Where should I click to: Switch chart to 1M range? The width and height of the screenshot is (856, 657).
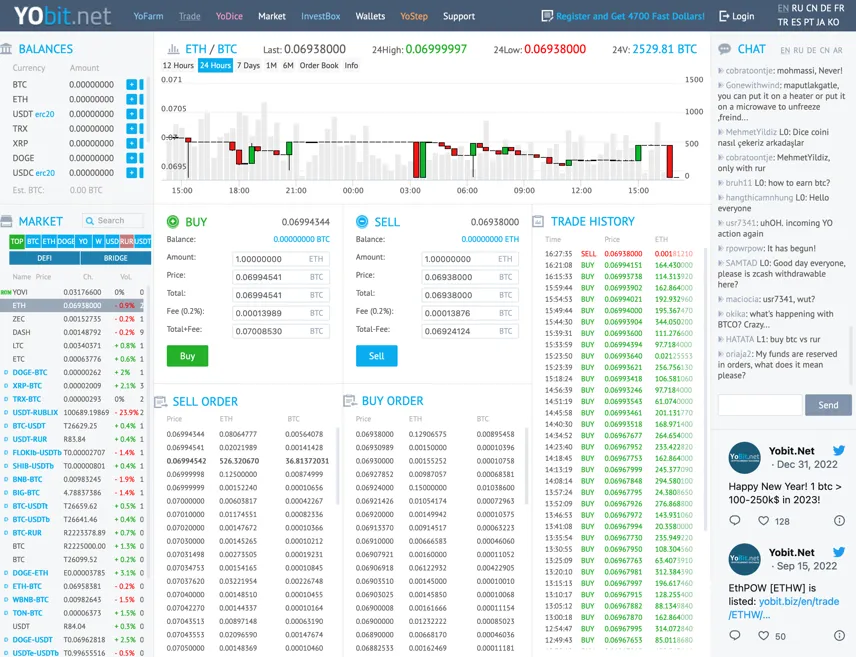click(271, 66)
